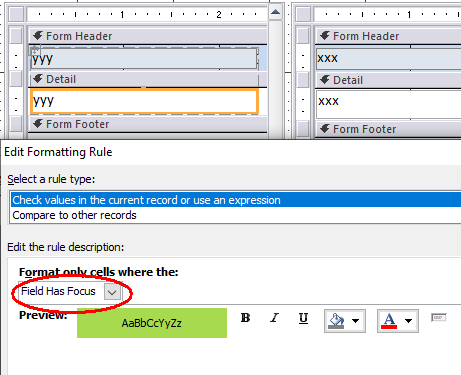Toggle Italic formatting button
461x375 pixels.
pyautogui.click(x=274, y=318)
